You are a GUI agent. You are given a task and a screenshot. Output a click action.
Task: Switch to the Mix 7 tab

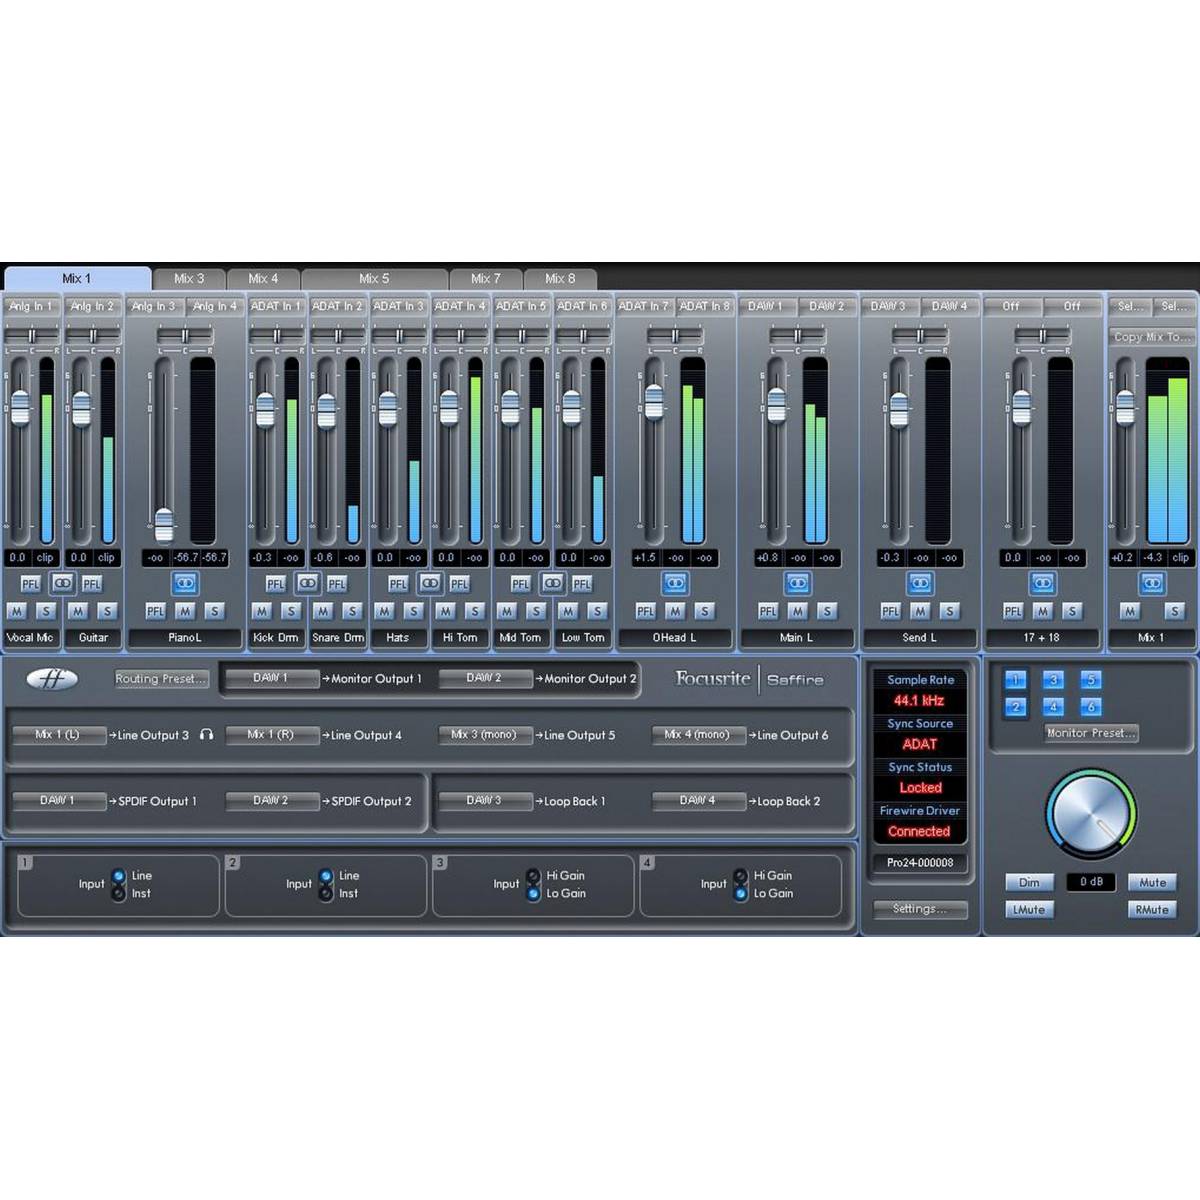485,279
